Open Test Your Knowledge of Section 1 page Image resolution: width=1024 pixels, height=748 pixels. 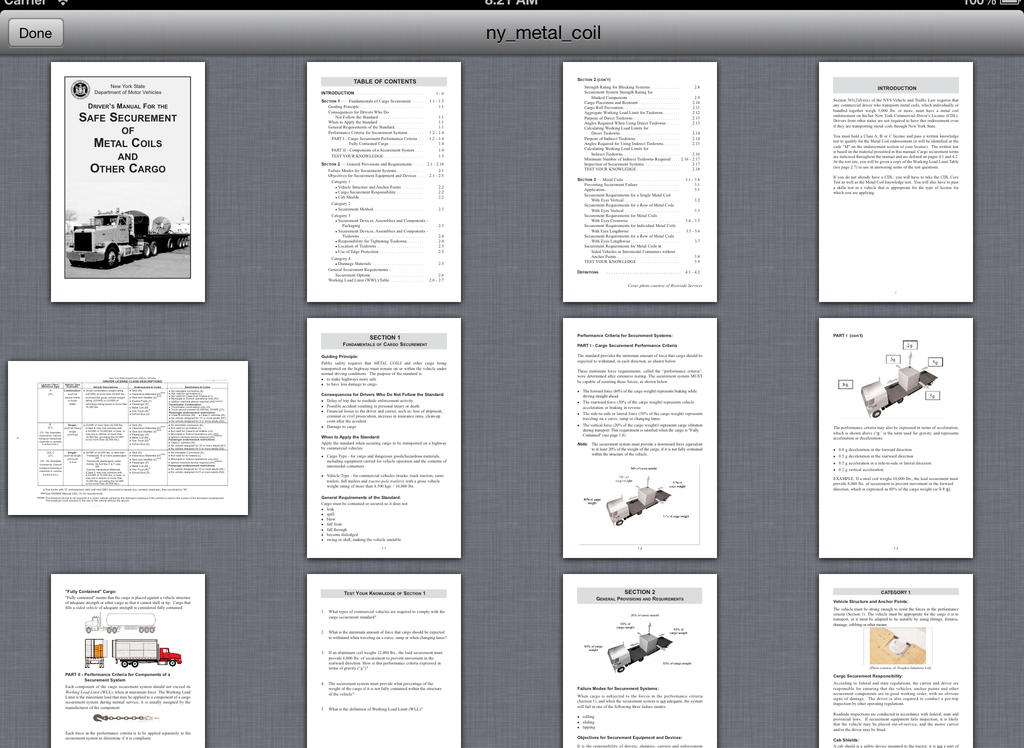pos(384,660)
